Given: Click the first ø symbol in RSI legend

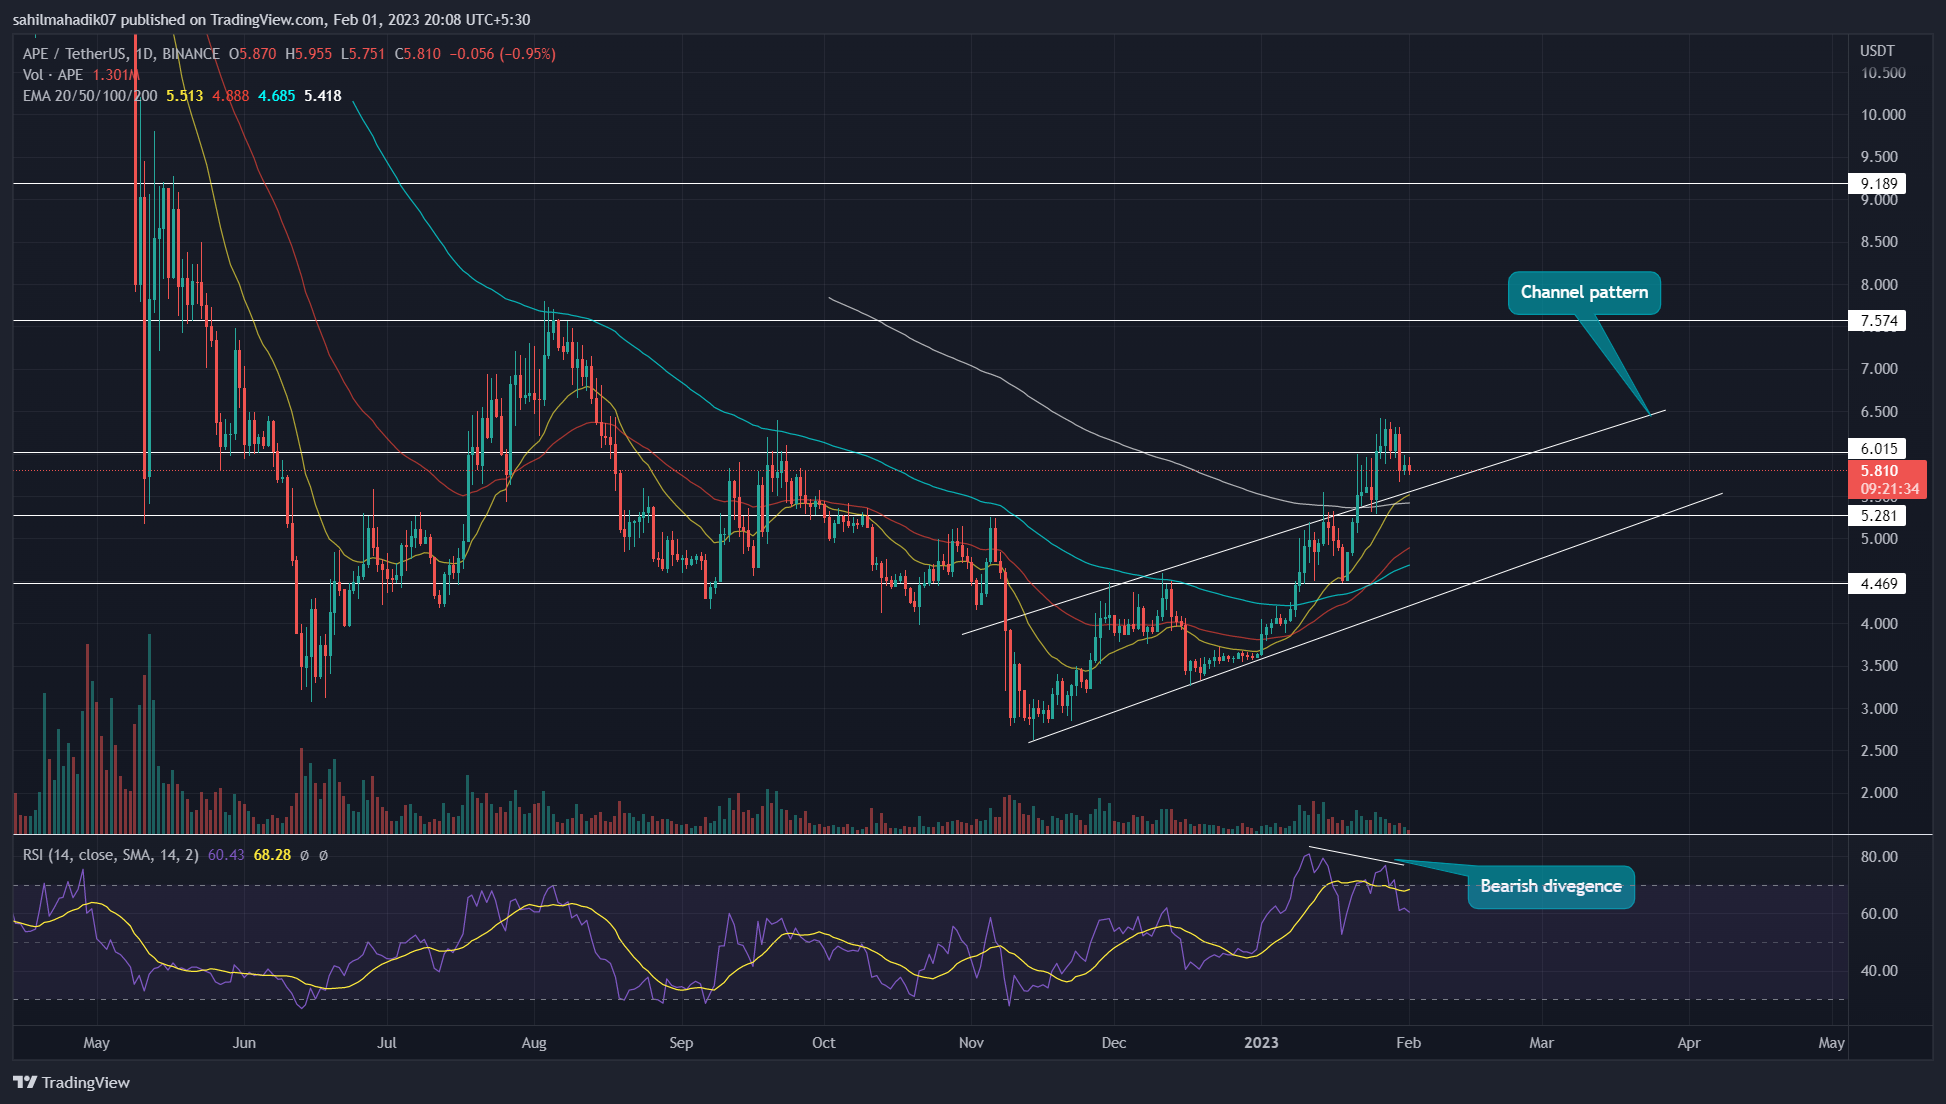Looking at the screenshot, I should coord(304,855).
